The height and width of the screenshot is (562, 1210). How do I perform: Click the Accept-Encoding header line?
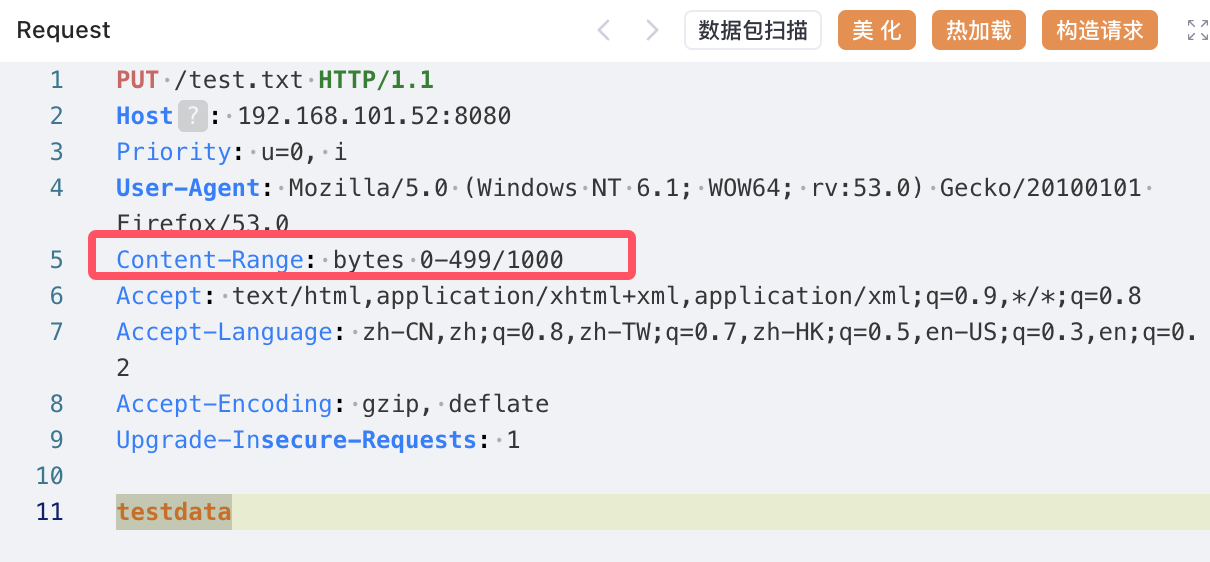(332, 404)
